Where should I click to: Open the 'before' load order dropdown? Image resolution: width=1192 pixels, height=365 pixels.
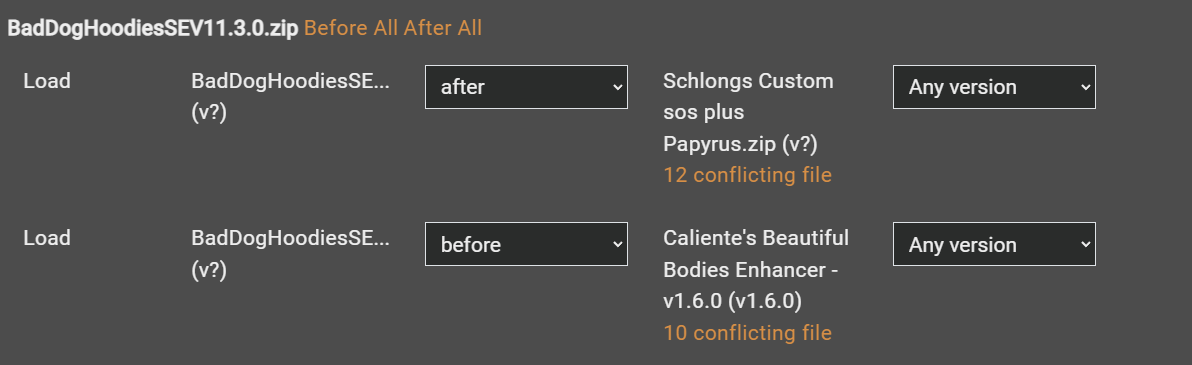526,244
